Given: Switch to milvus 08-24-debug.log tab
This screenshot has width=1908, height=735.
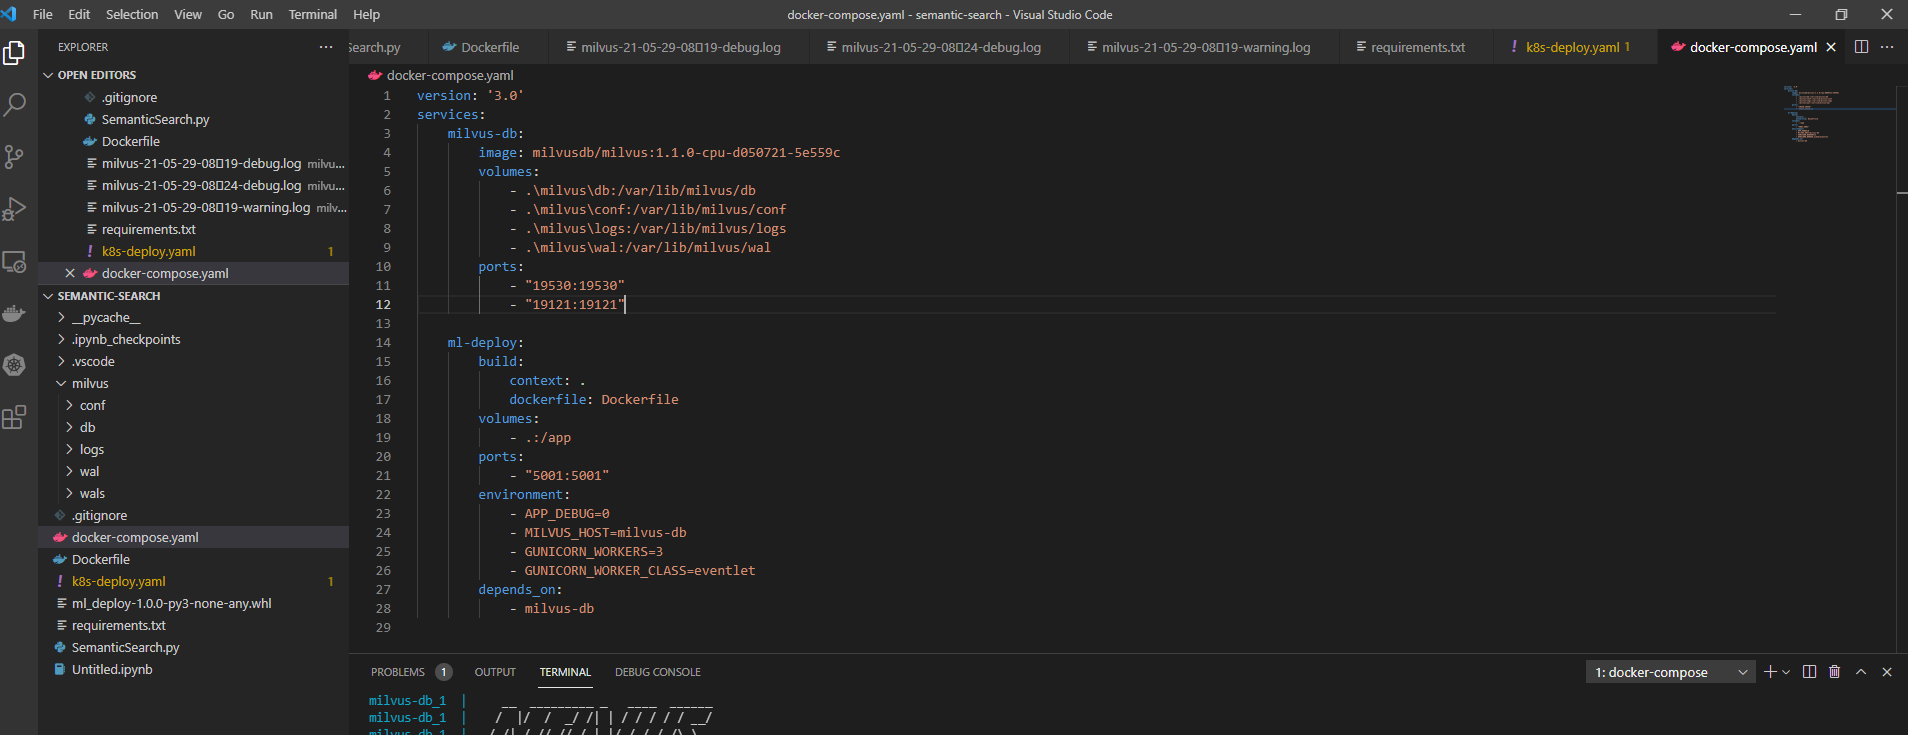Looking at the screenshot, I should coord(940,47).
